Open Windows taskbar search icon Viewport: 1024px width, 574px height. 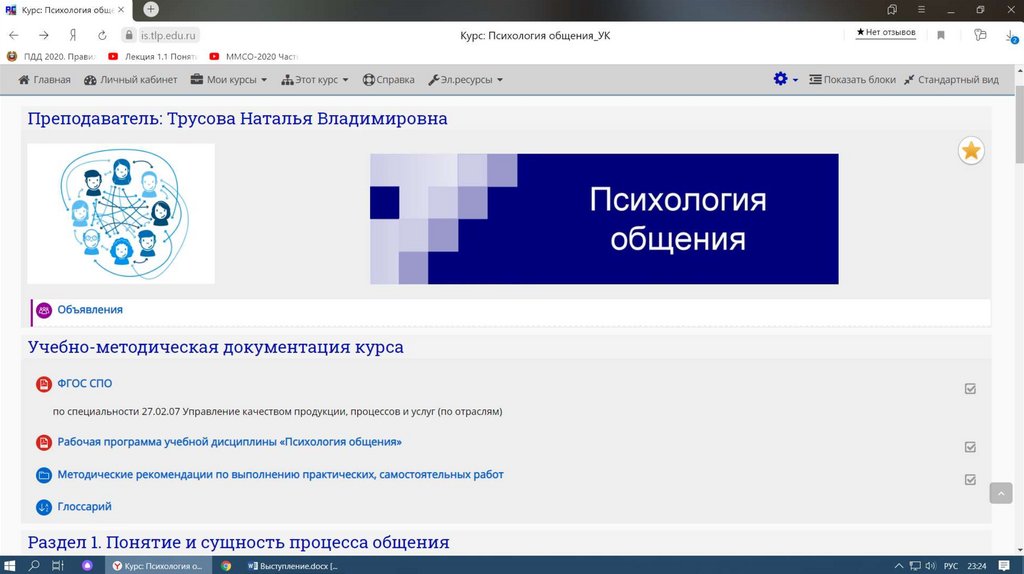(34, 565)
